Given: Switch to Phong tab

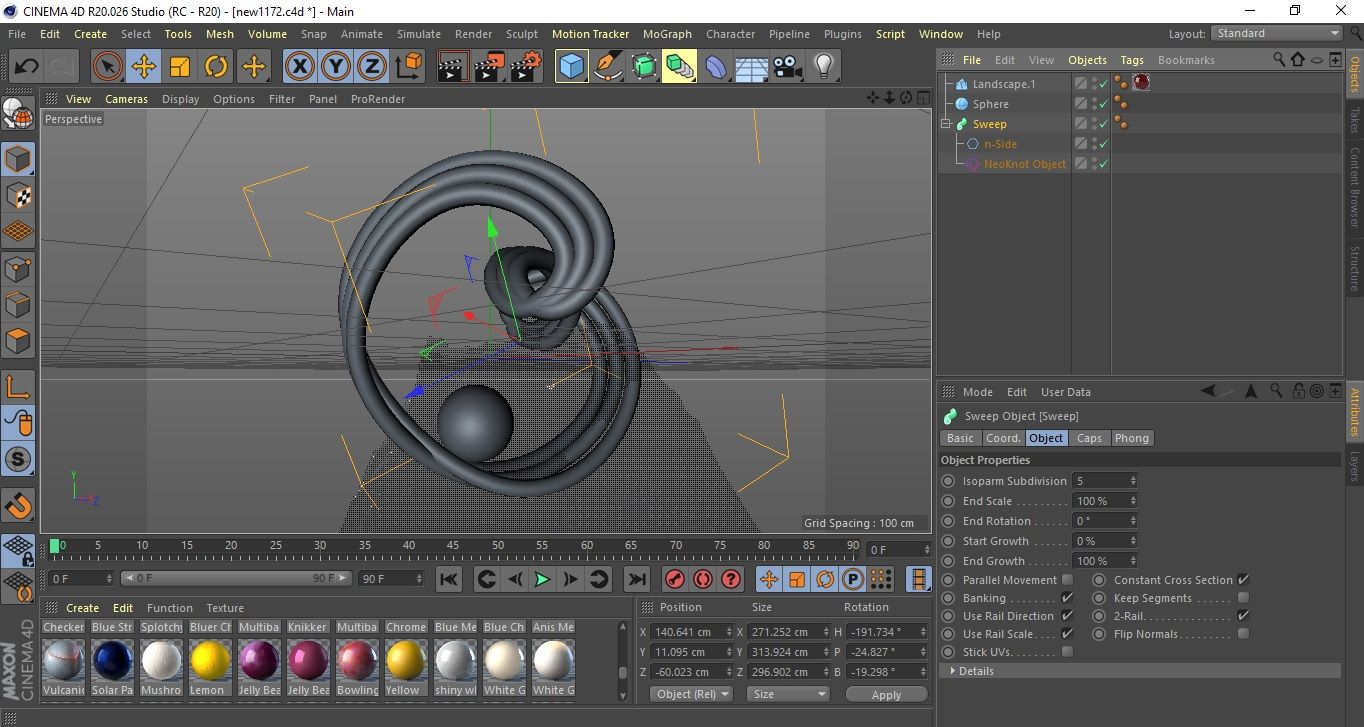Looking at the screenshot, I should pyautogui.click(x=1131, y=438).
